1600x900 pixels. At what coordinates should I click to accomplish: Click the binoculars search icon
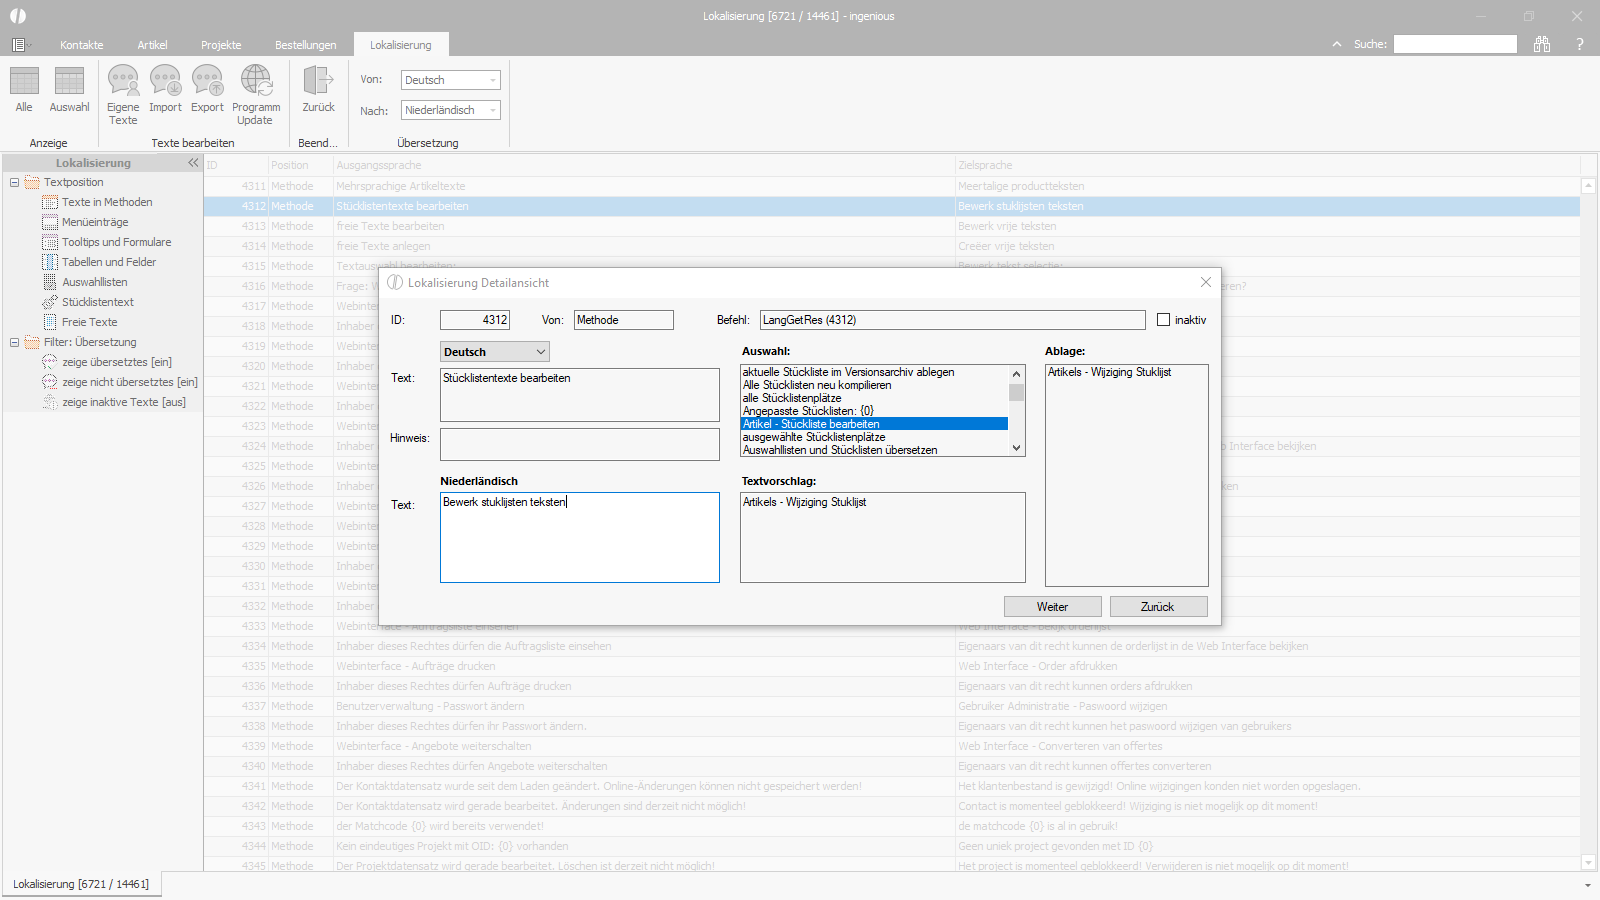(x=1542, y=44)
